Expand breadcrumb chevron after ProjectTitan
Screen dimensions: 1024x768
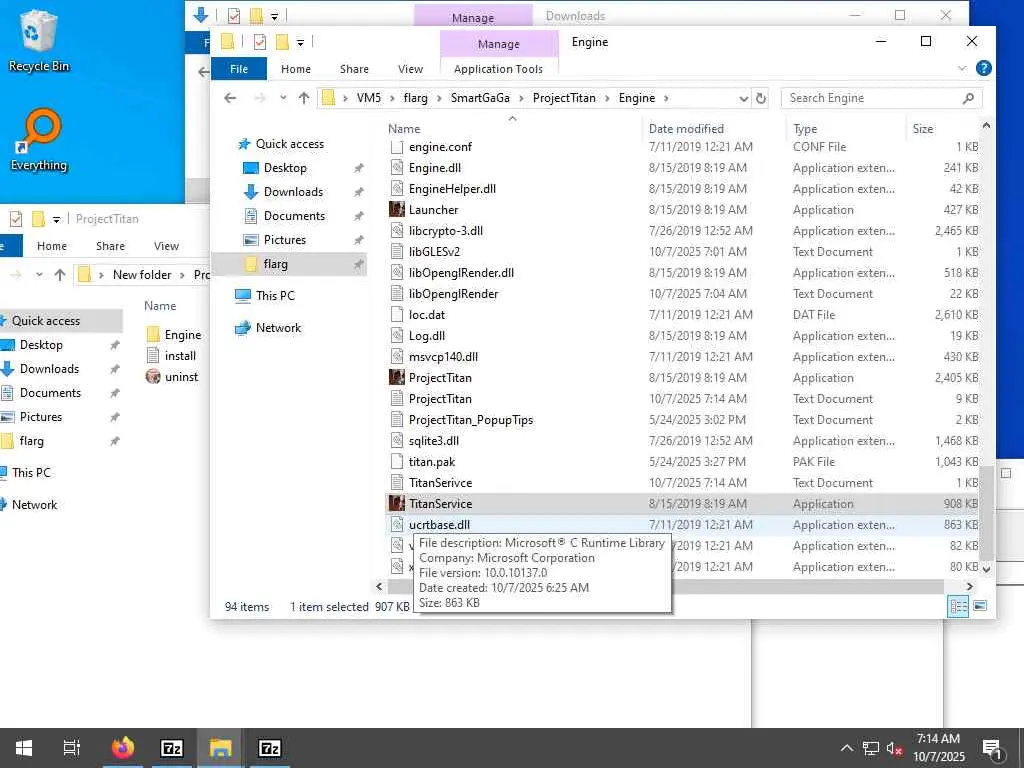(x=607, y=99)
